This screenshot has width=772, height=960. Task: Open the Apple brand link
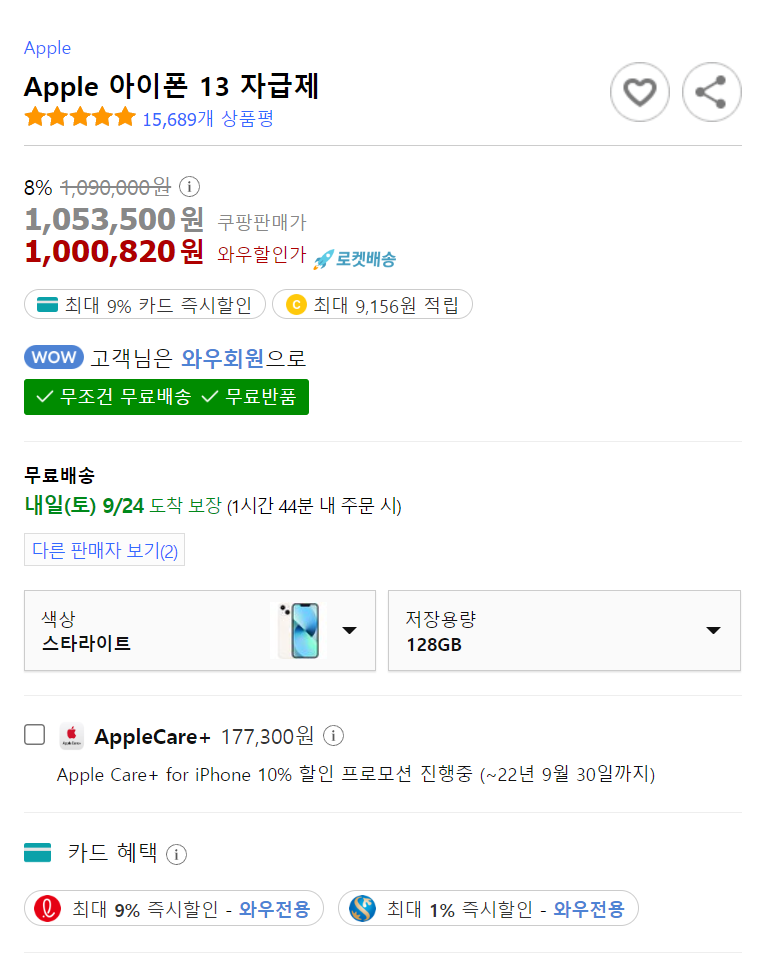47,48
